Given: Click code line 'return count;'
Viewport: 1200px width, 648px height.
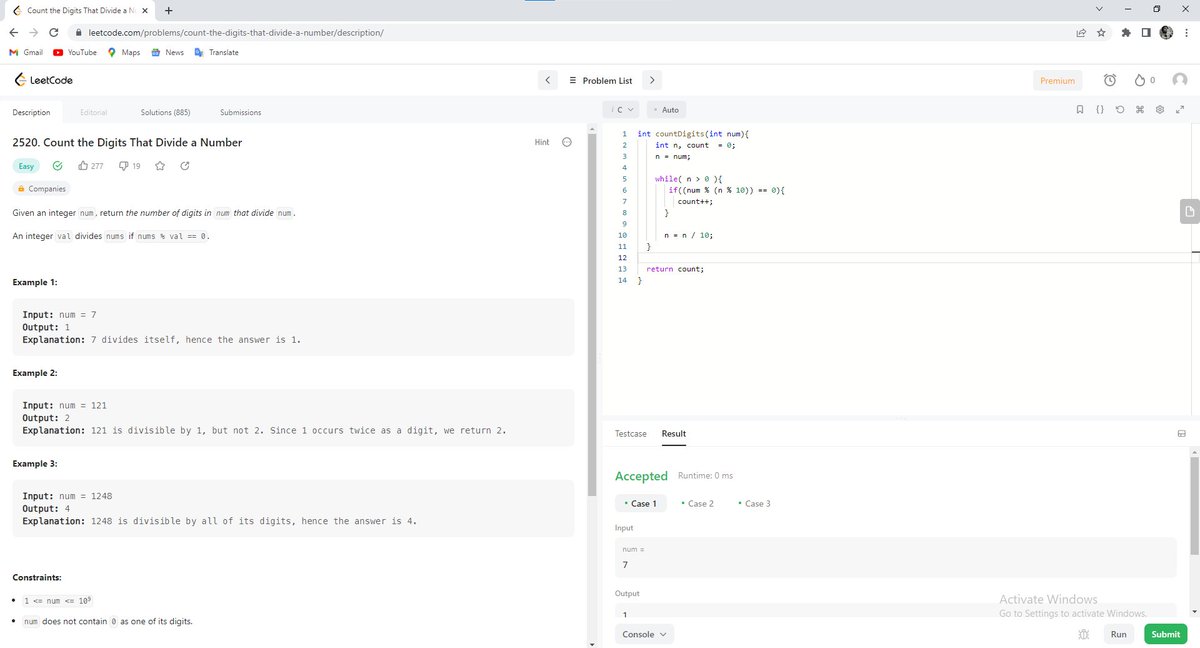Looking at the screenshot, I should pyautogui.click(x=675, y=269).
